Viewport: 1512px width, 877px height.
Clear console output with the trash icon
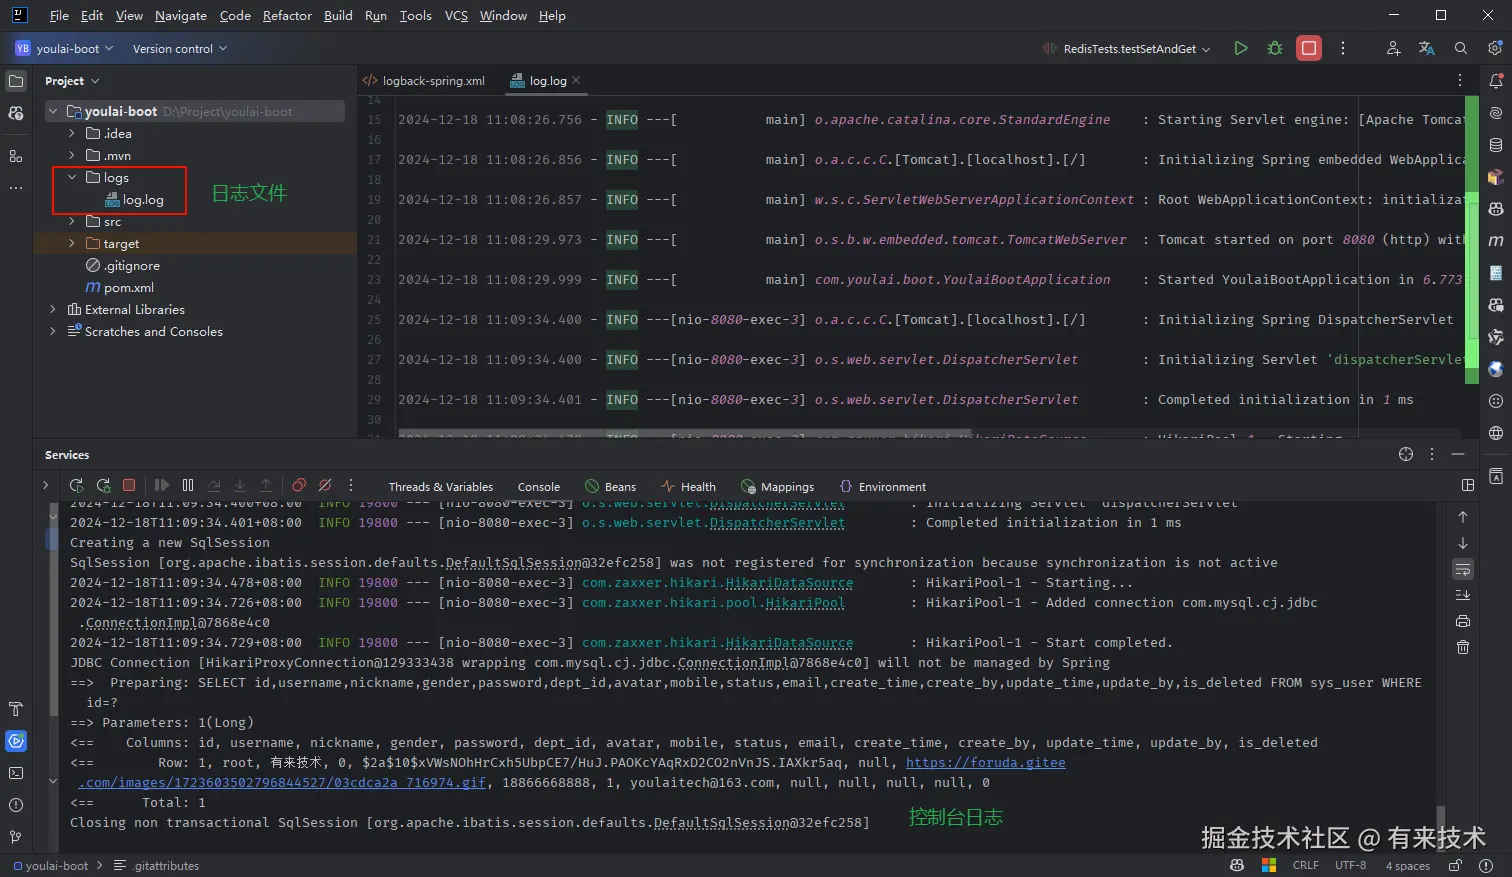click(x=1463, y=647)
